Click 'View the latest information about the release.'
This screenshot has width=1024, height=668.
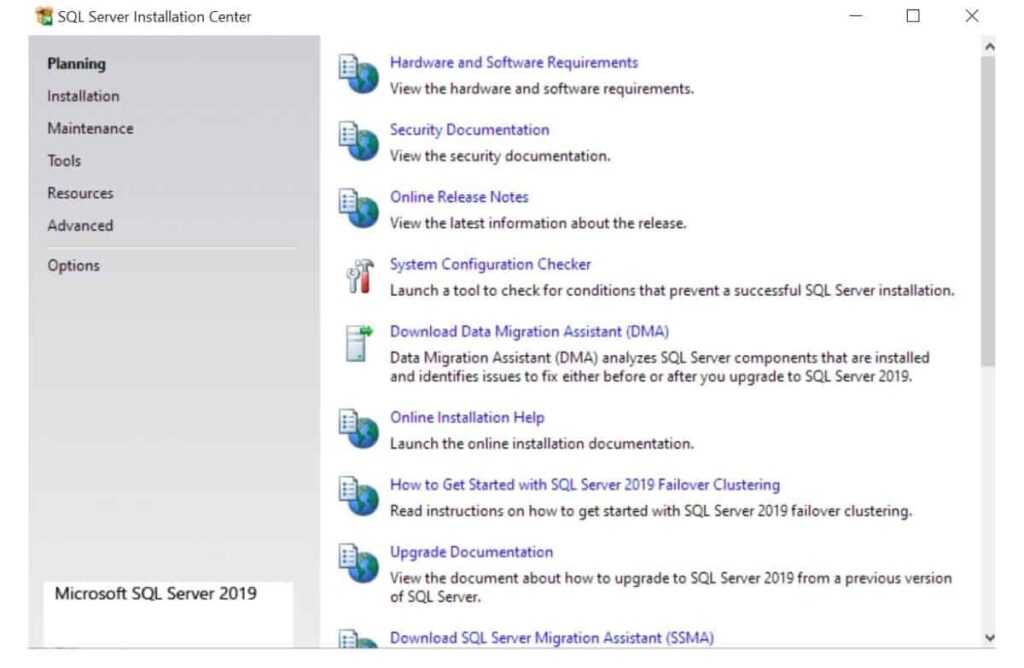(538, 223)
